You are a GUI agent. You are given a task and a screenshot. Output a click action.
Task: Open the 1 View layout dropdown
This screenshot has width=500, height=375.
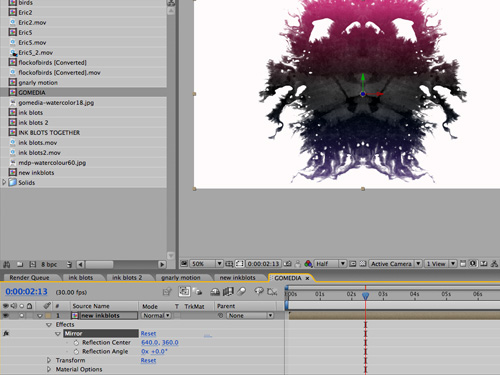pos(441,264)
